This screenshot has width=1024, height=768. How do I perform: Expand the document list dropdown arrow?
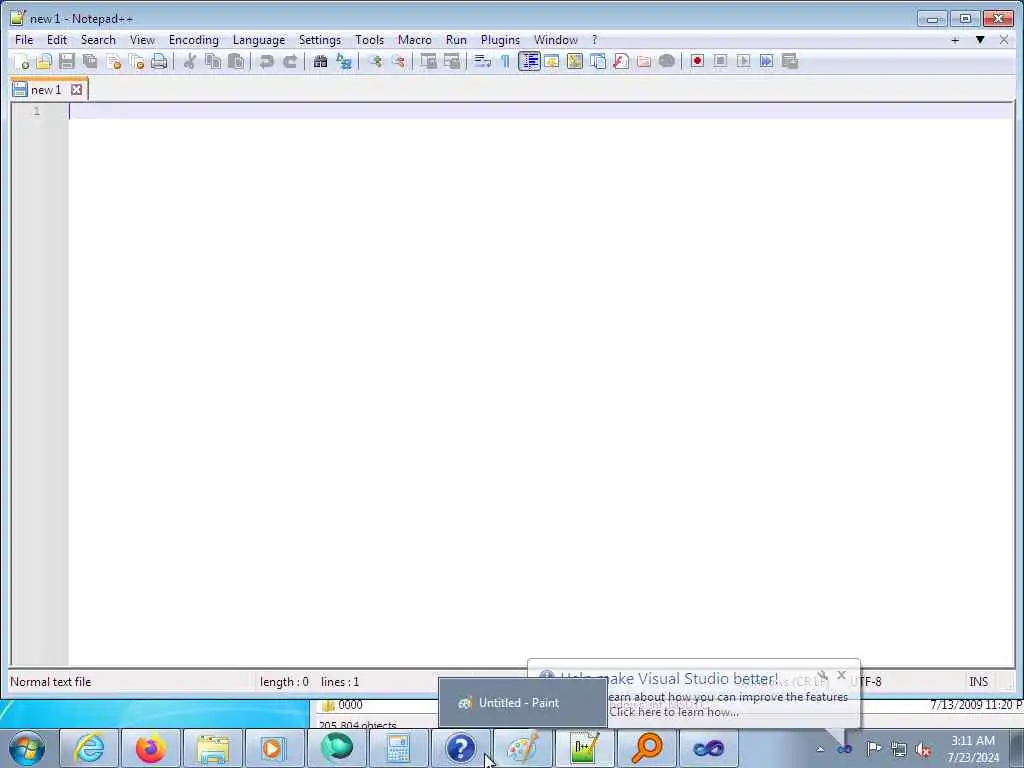[x=980, y=40]
